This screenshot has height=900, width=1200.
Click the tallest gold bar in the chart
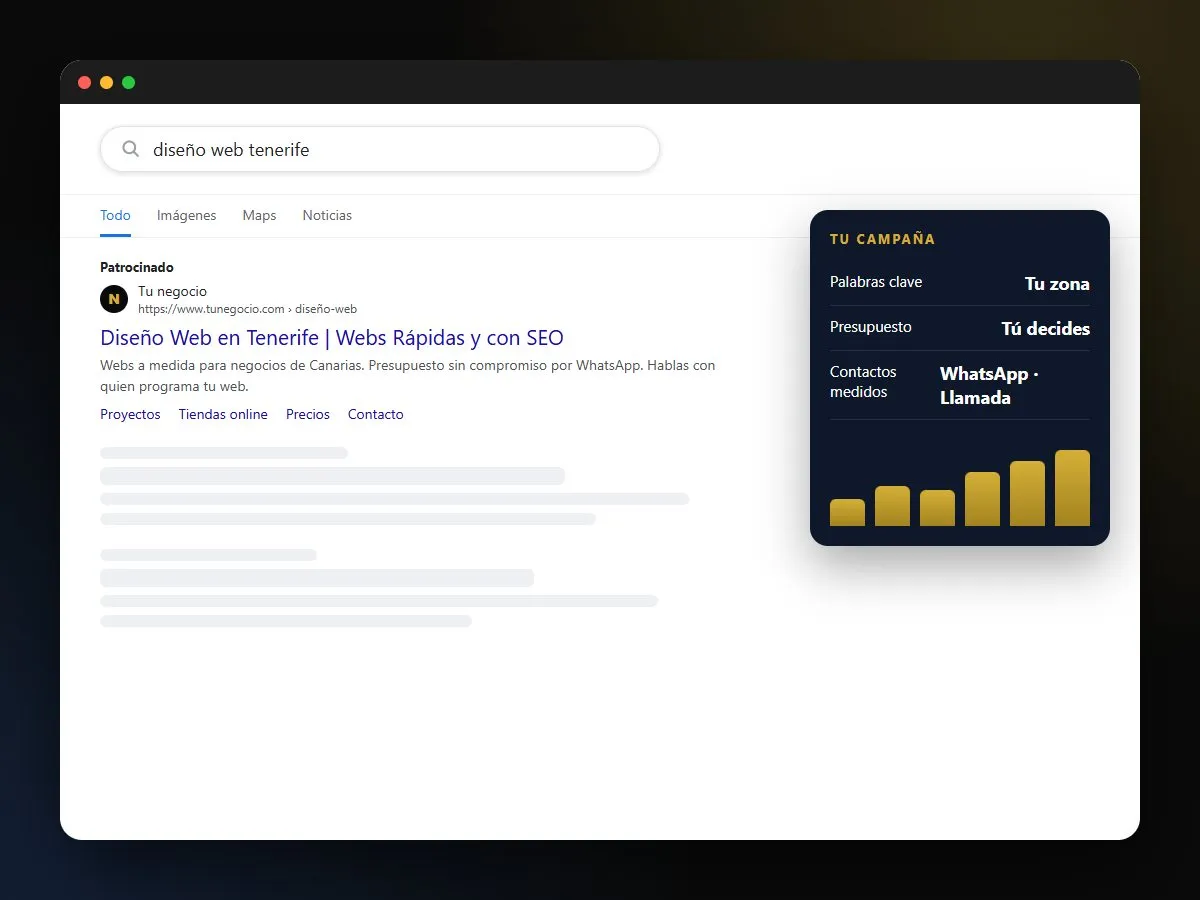1072,488
